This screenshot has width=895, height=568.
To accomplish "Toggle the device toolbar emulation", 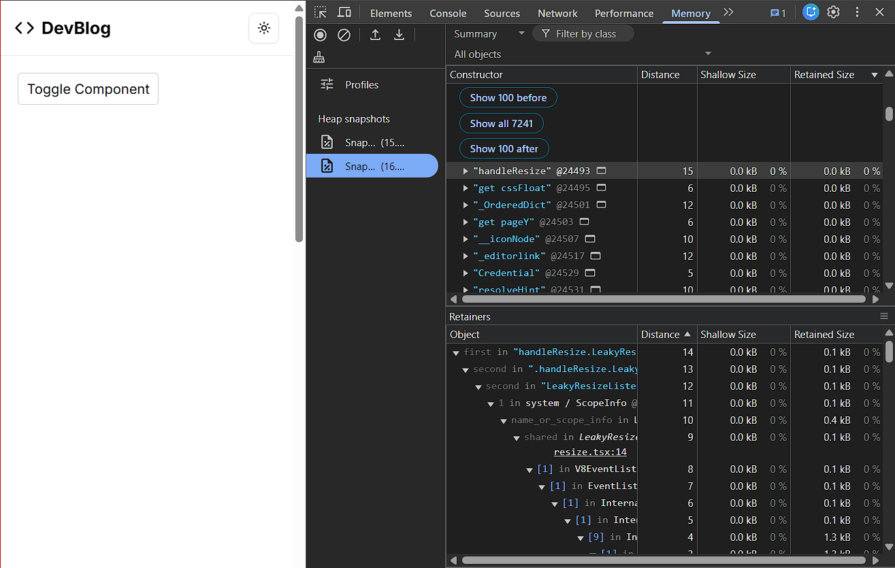I will click(x=344, y=13).
